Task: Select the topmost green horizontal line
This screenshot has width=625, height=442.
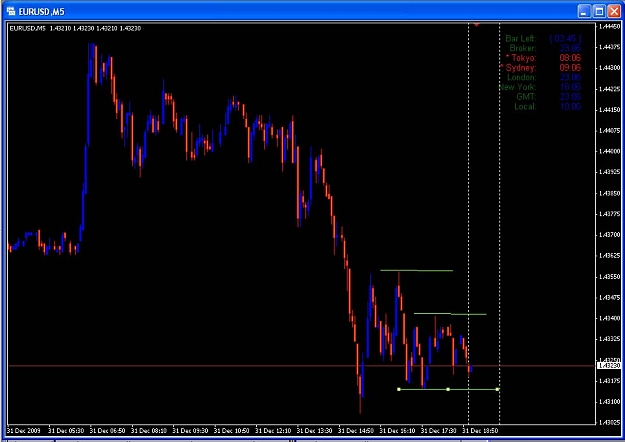Action: tap(417, 271)
